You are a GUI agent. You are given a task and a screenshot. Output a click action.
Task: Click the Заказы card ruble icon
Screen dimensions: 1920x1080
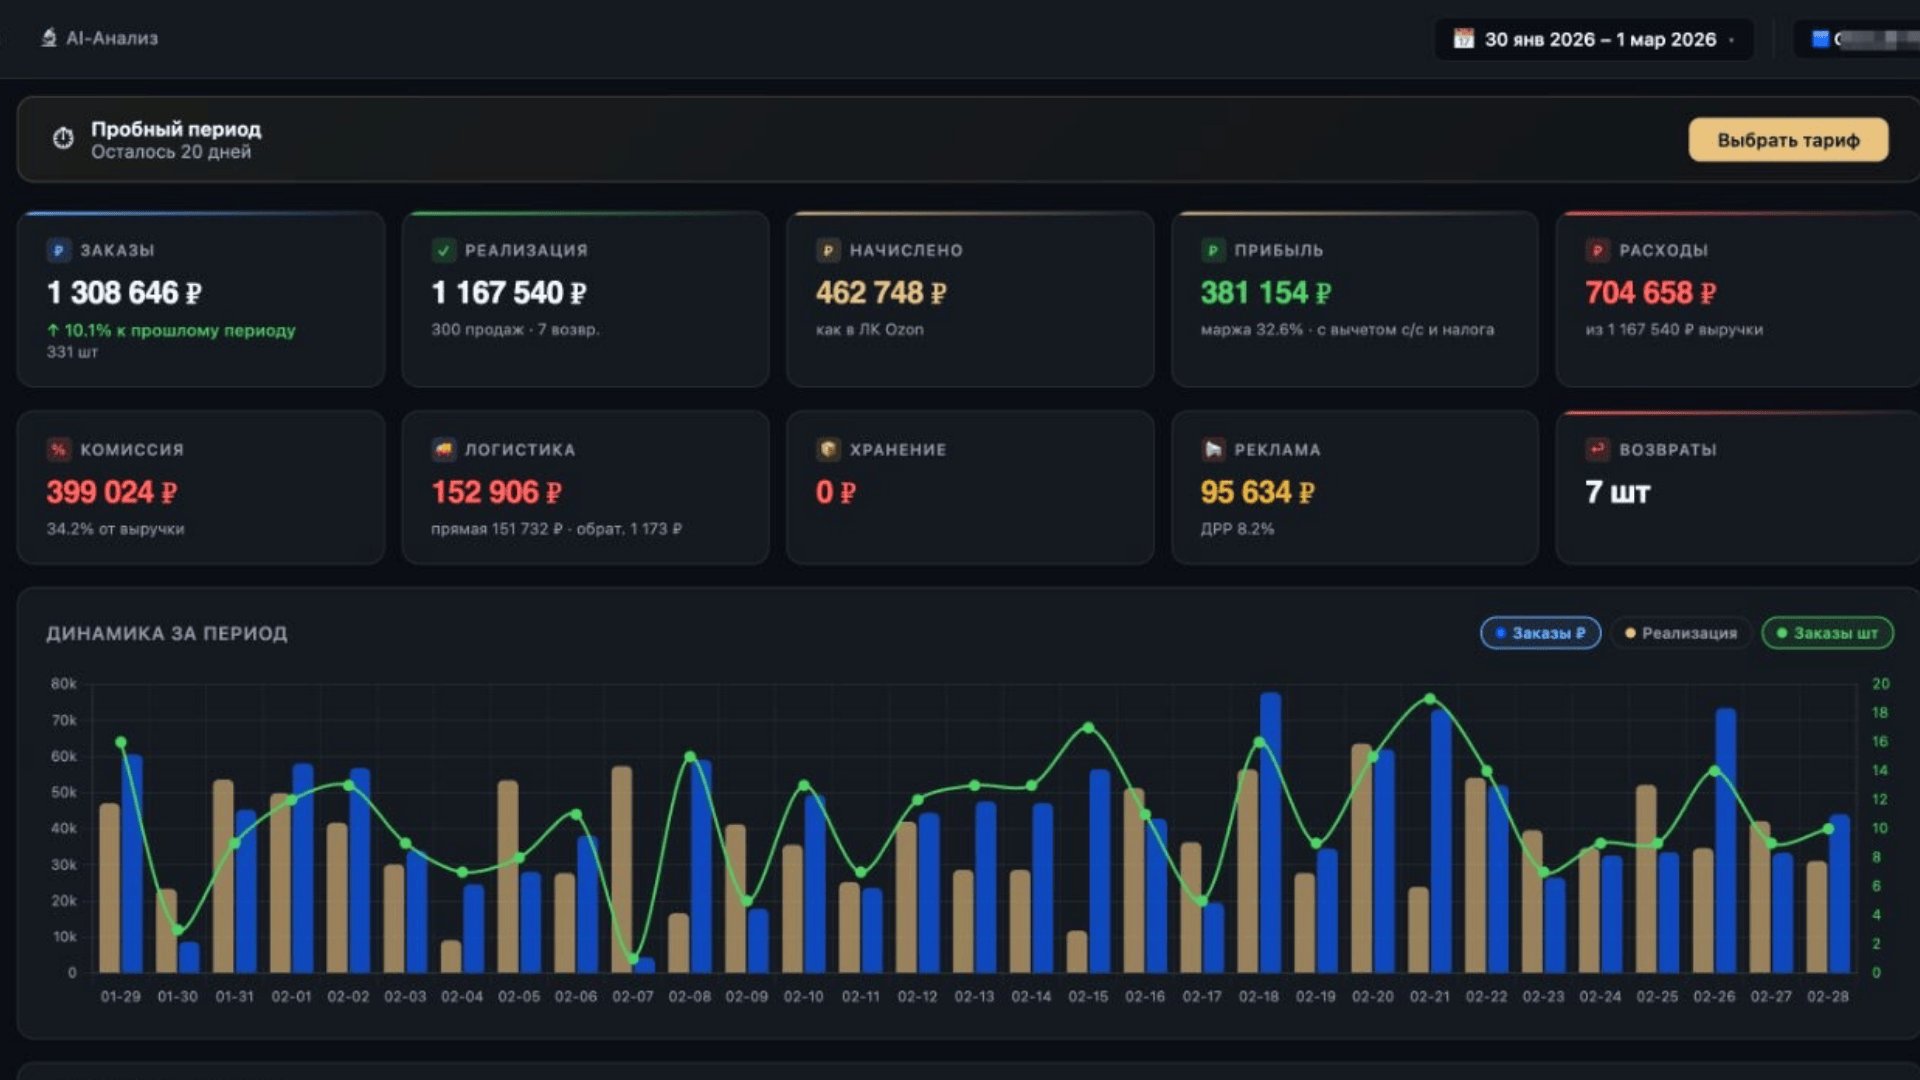pos(58,251)
